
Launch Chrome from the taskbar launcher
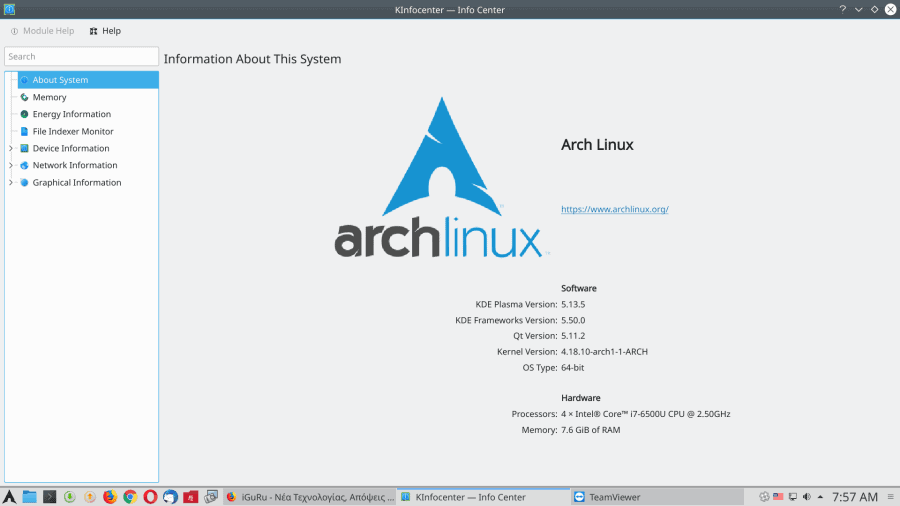click(130, 497)
